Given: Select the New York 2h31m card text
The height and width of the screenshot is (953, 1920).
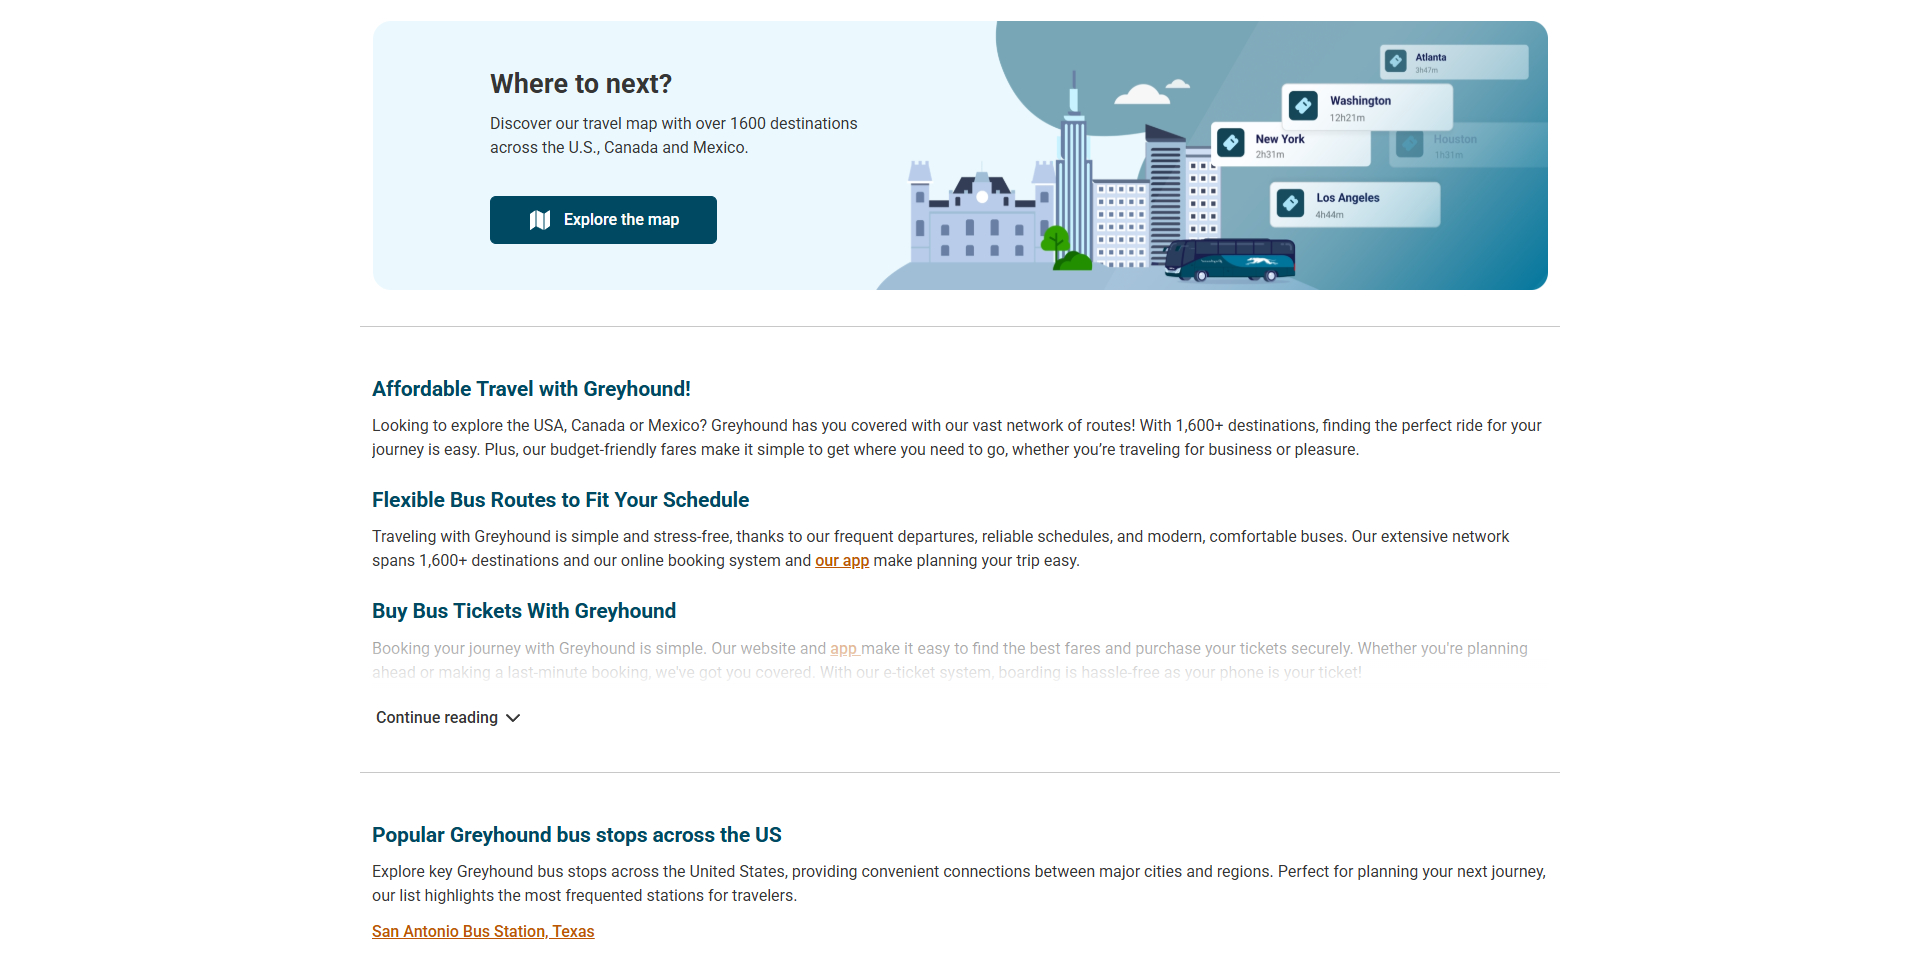Looking at the screenshot, I should (1280, 145).
